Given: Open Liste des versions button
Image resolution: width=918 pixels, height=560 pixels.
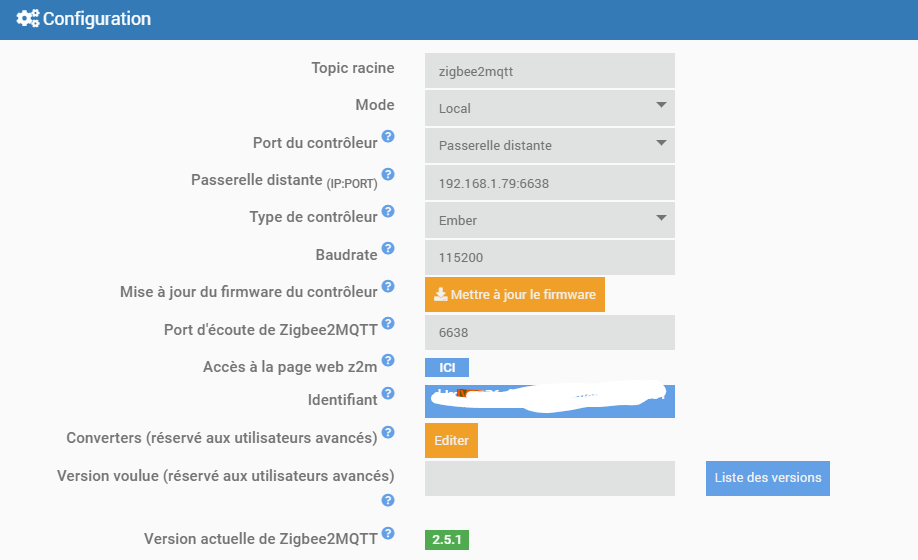Looking at the screenshot, I should pyautogui.click(x=768, y=478).
